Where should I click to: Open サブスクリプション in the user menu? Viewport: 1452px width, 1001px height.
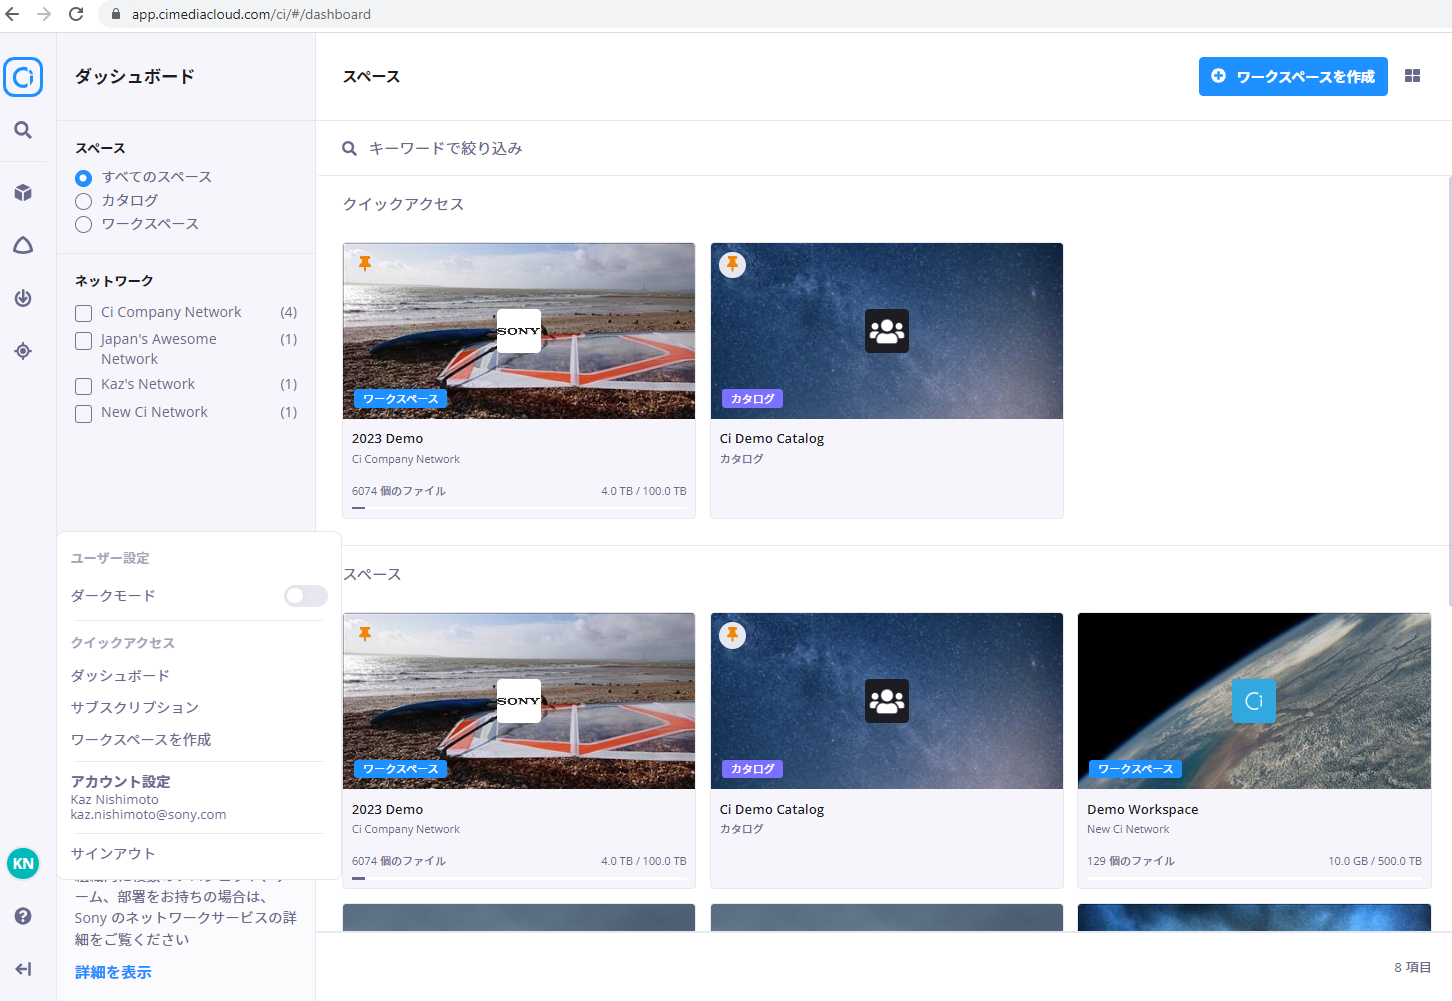click(135, 708)
